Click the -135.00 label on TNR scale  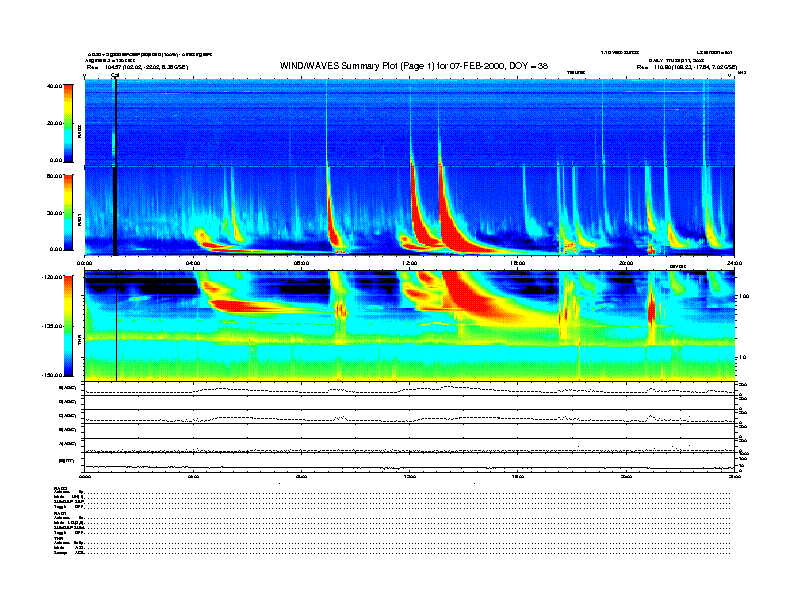click(x=52, y=326)
